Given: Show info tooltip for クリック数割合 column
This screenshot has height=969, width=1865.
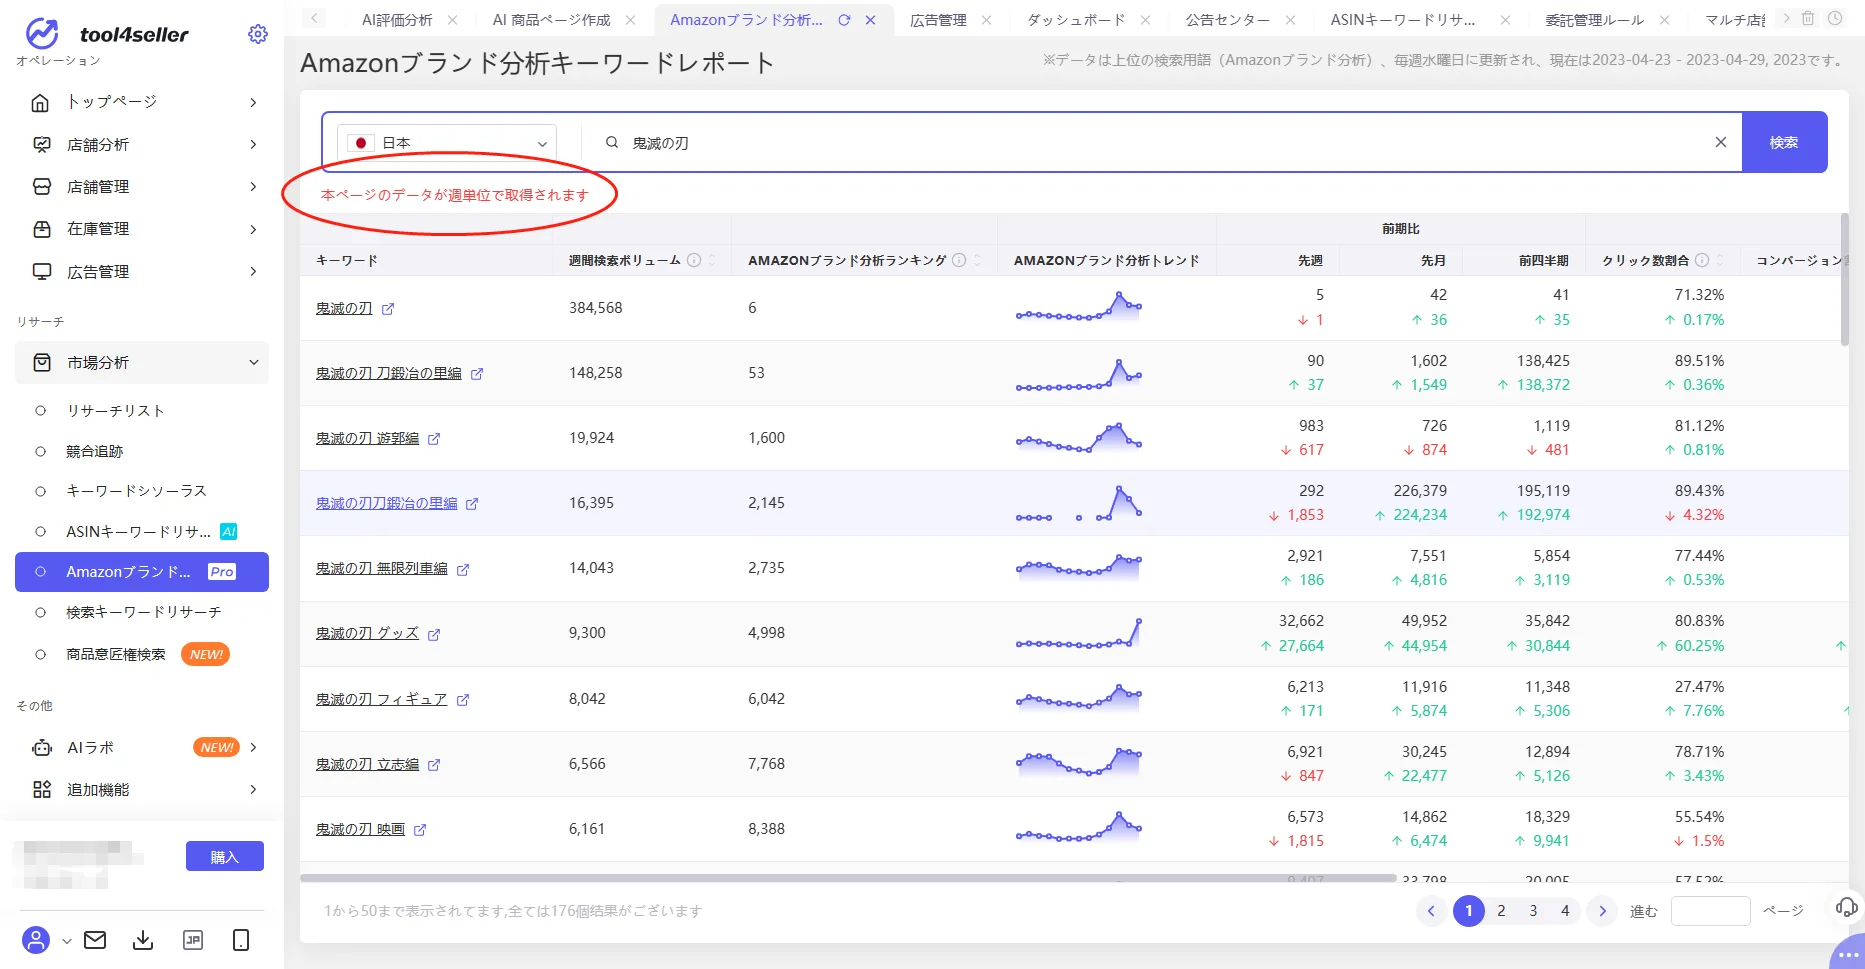Looking at the screenshot, I should click(x=1702, y=260).
